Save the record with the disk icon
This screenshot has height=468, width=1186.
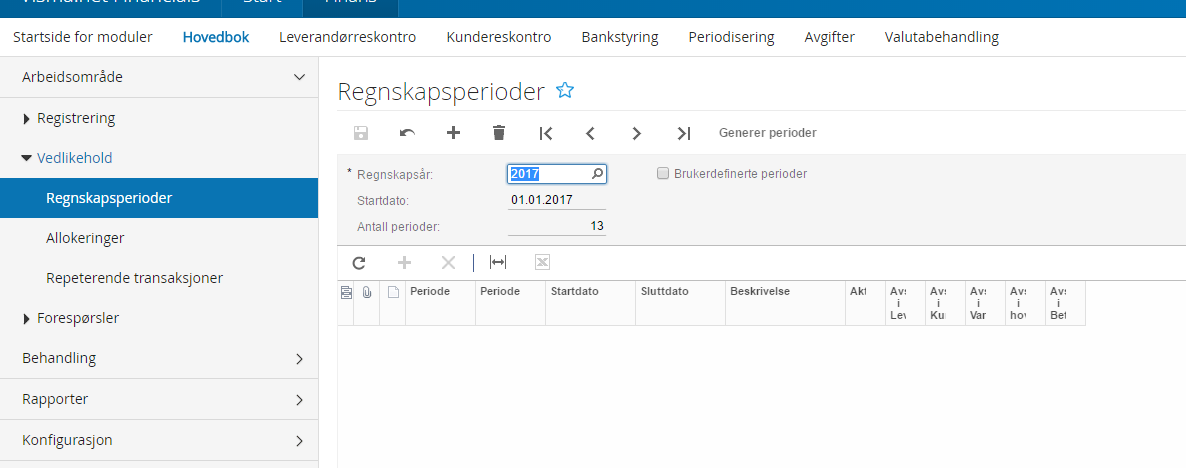361,133
